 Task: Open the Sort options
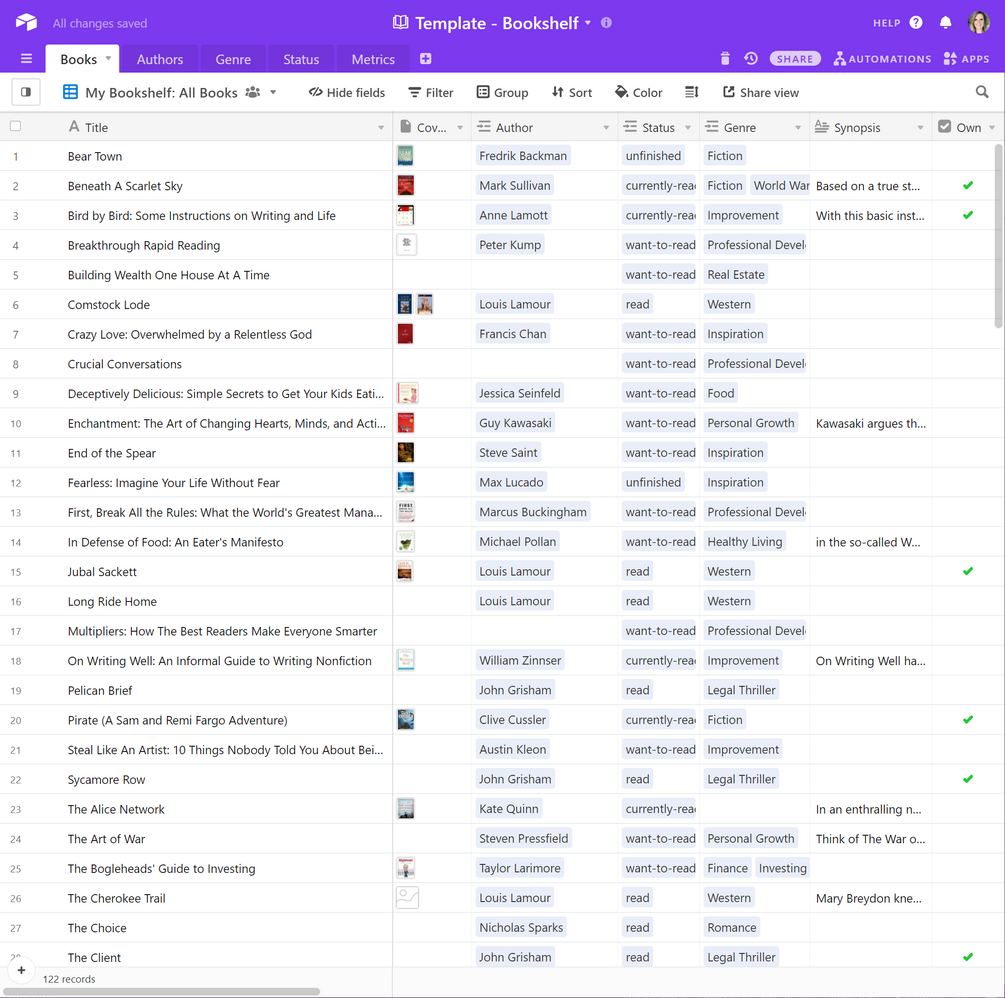(572, 92)
